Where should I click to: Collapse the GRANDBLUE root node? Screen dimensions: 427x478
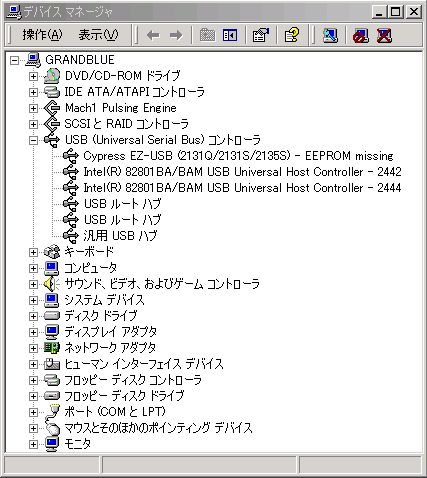coord(14,60)
